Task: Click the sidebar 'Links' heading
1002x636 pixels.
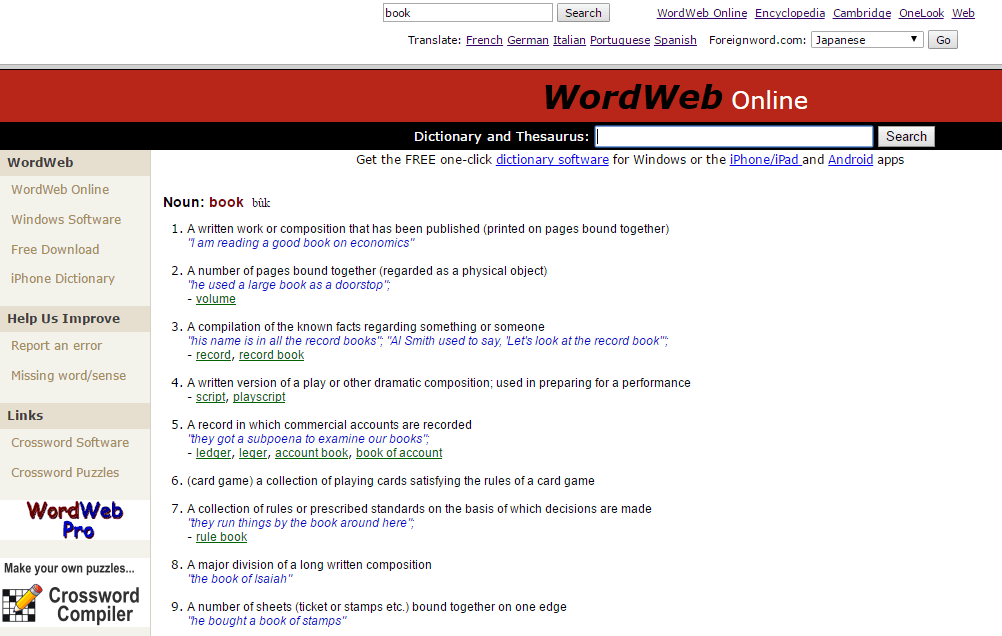Action: click(x=25, y=415)
